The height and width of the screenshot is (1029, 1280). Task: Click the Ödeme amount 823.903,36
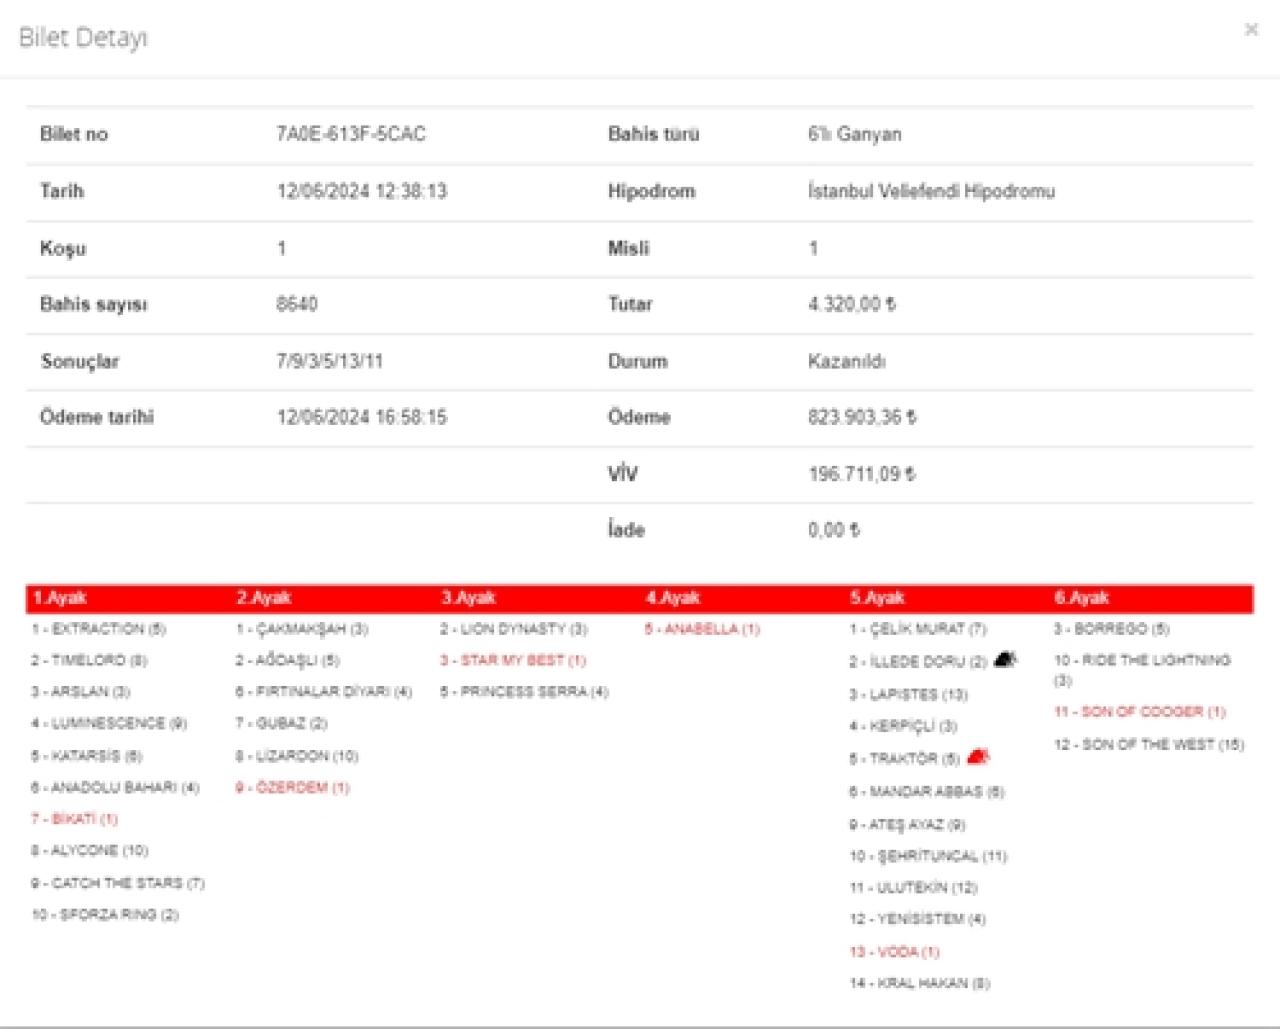(861, 417)
